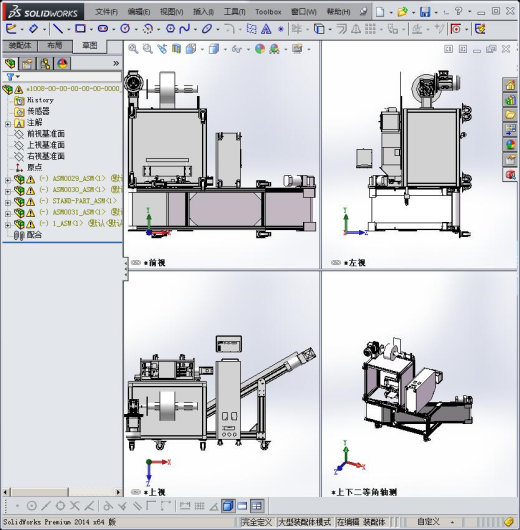Screen dimensions: 520x530
Task: Click the Mirror Entities icon
Action: pyautogui.click(x=356, y=29)
